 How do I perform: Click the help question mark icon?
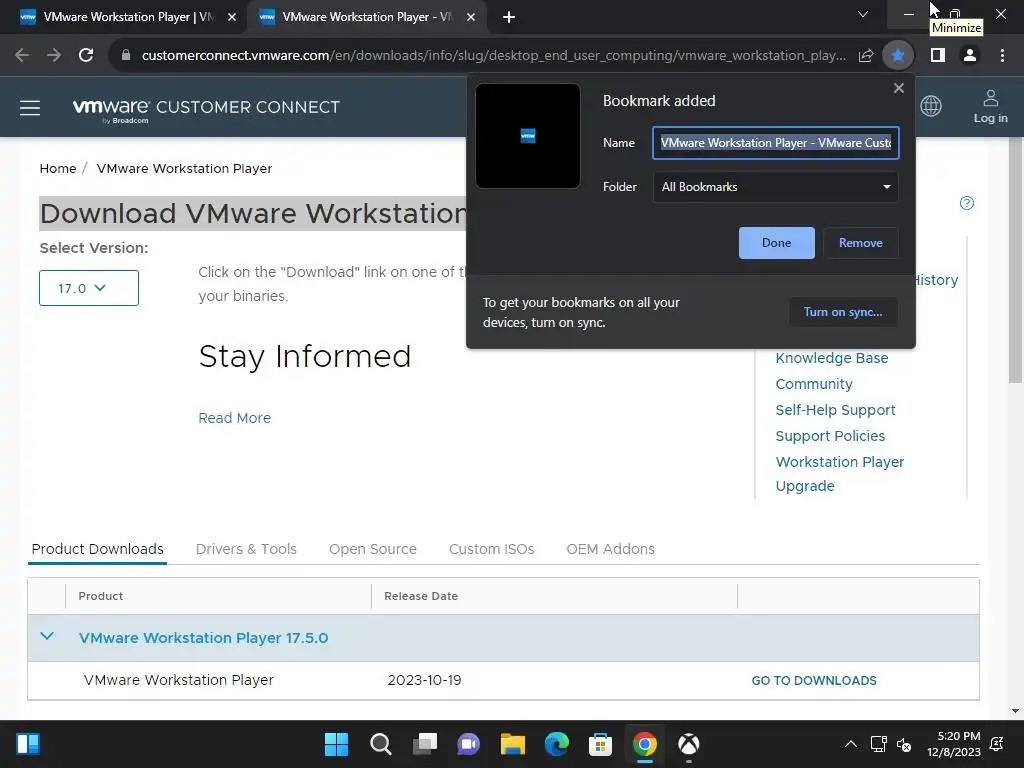tap(967, 203)
